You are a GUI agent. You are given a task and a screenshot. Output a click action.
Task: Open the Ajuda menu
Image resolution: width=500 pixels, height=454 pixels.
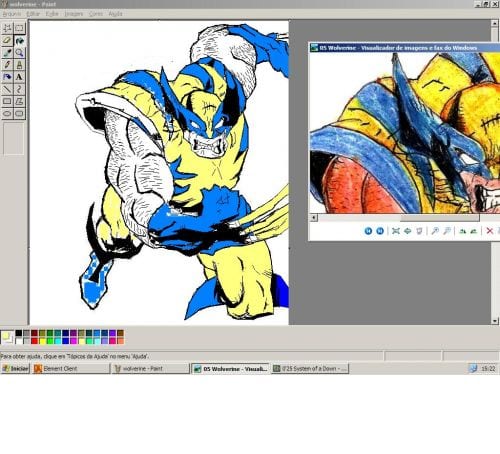115,14
